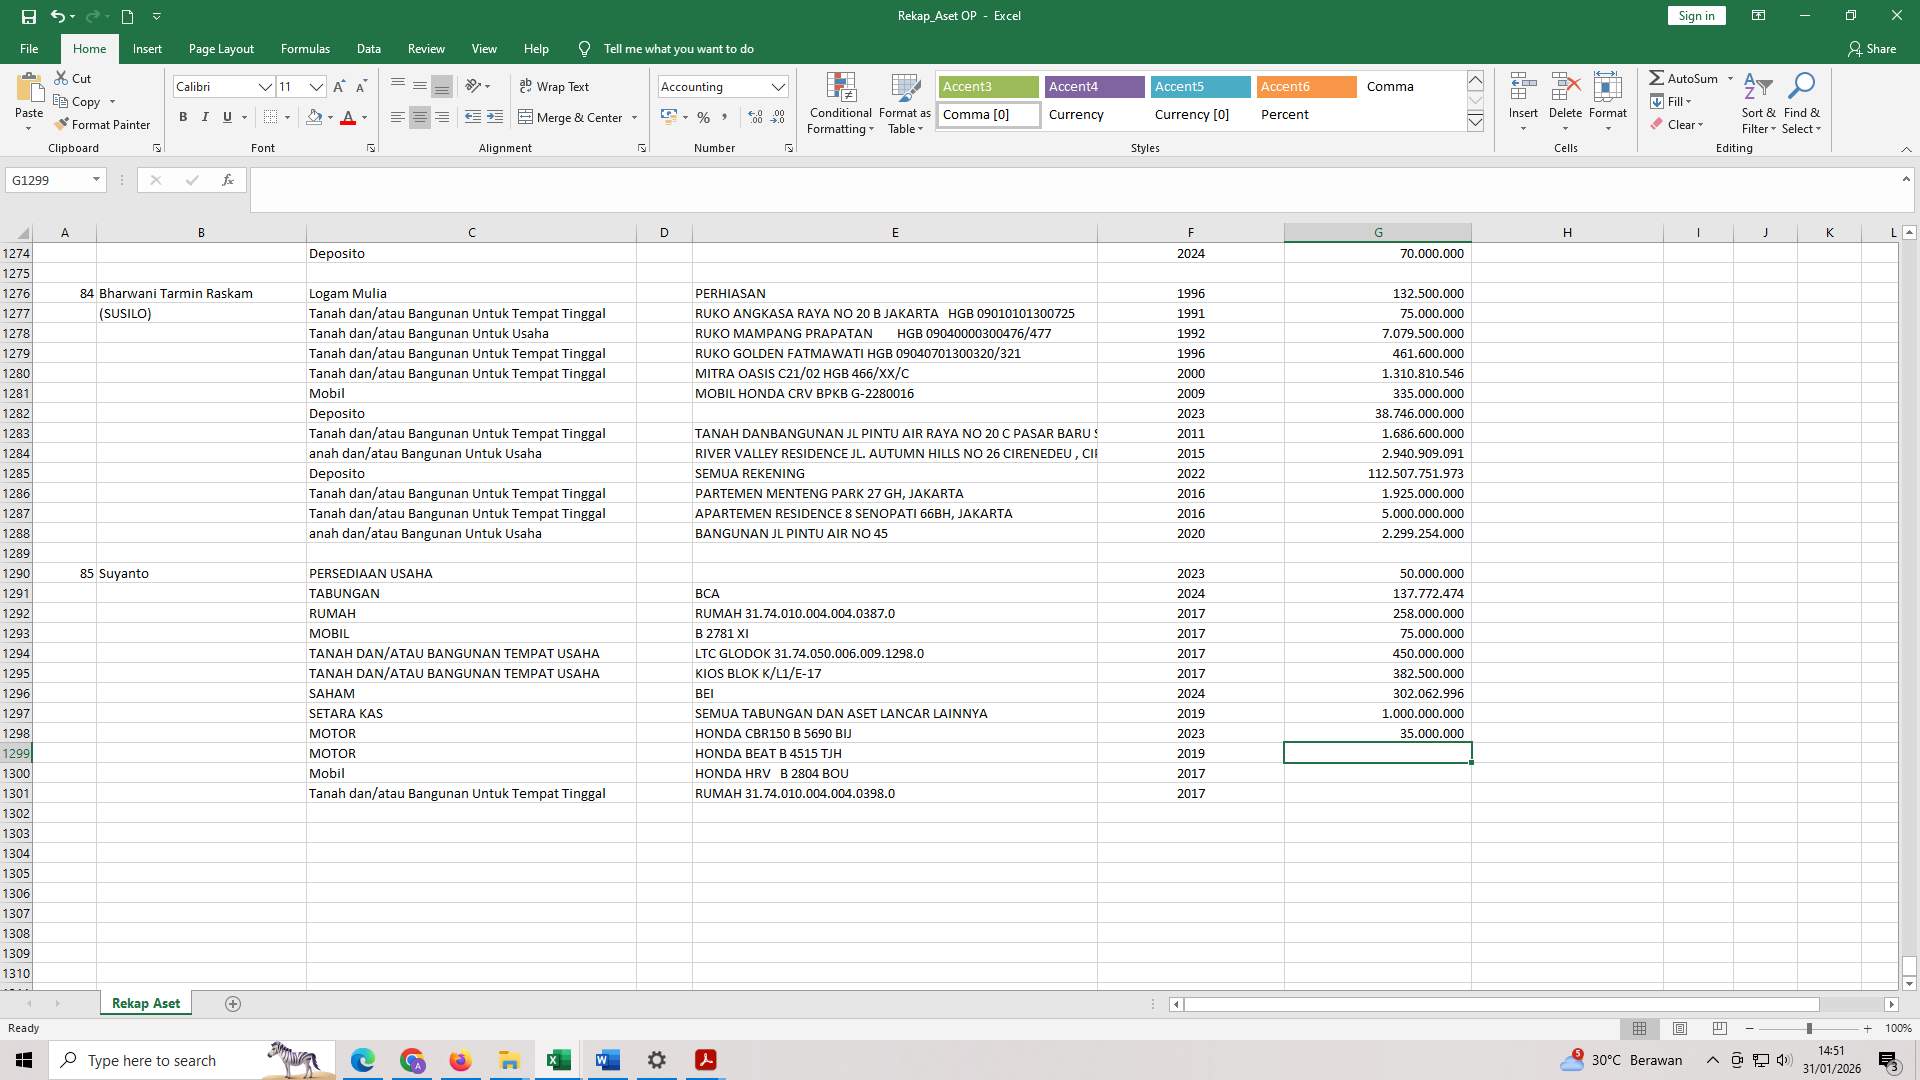Open the Review tab
Screen dimensions: 1920x1080
pyautogui.click(x=426, y=48)
